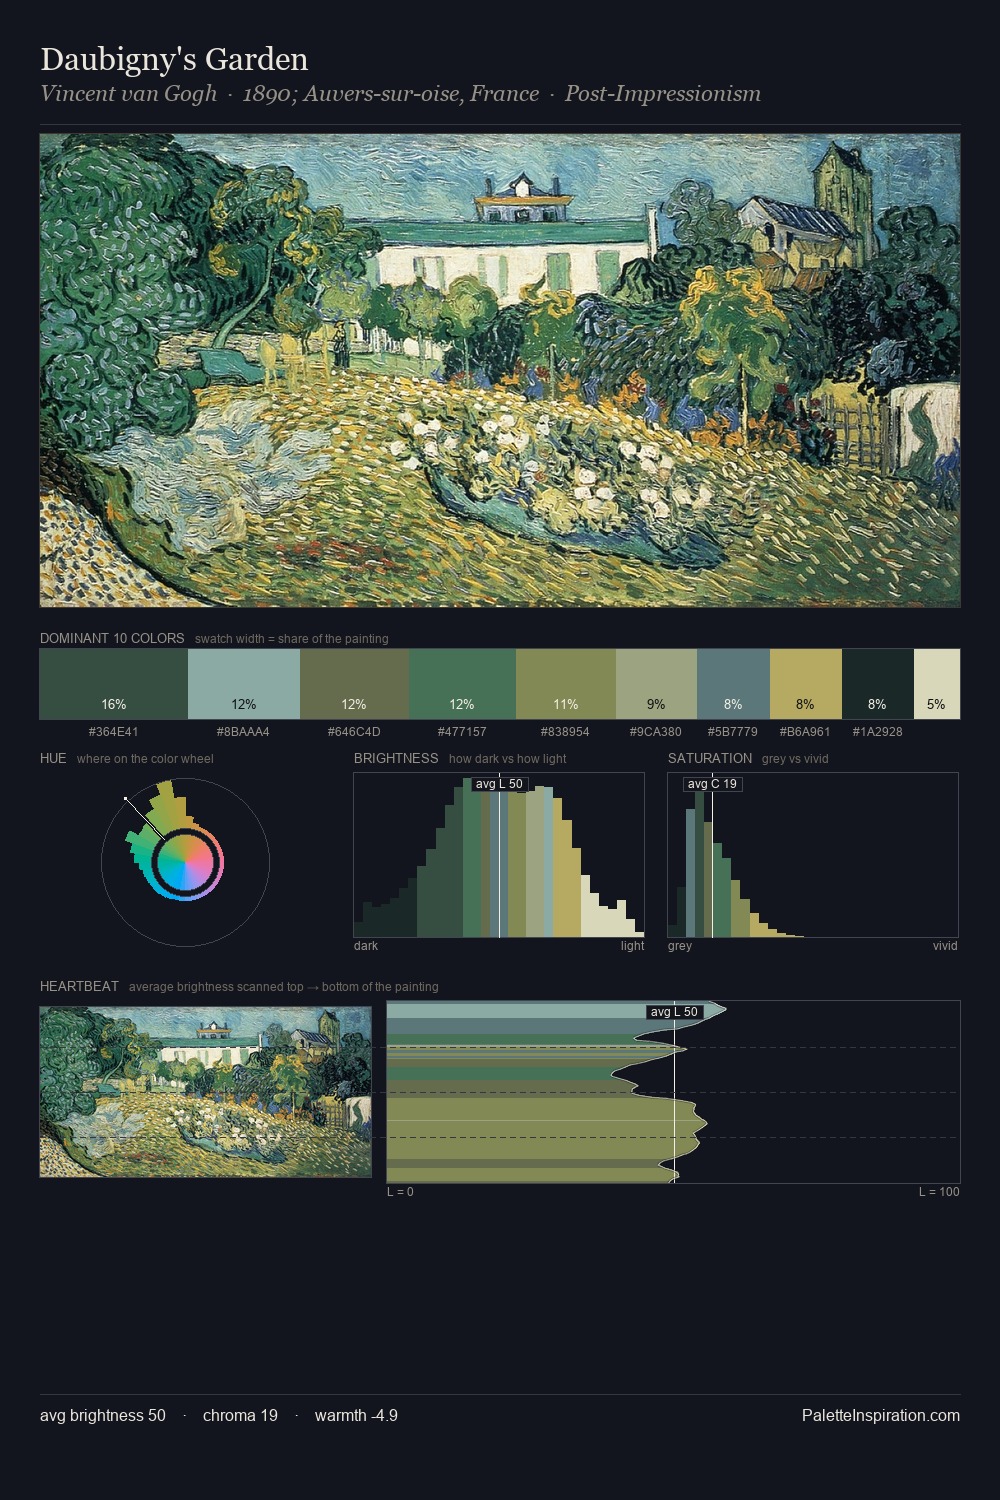This screenshot has height=1500, width=1000.
Task: Select the mustard swatch #B6A961
Action: coord(806,684)
